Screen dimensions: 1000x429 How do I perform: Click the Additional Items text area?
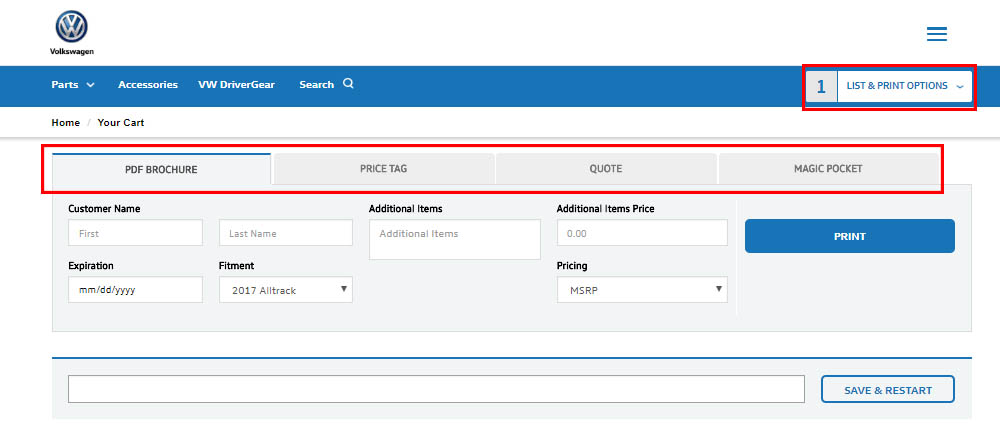point(455,240)
